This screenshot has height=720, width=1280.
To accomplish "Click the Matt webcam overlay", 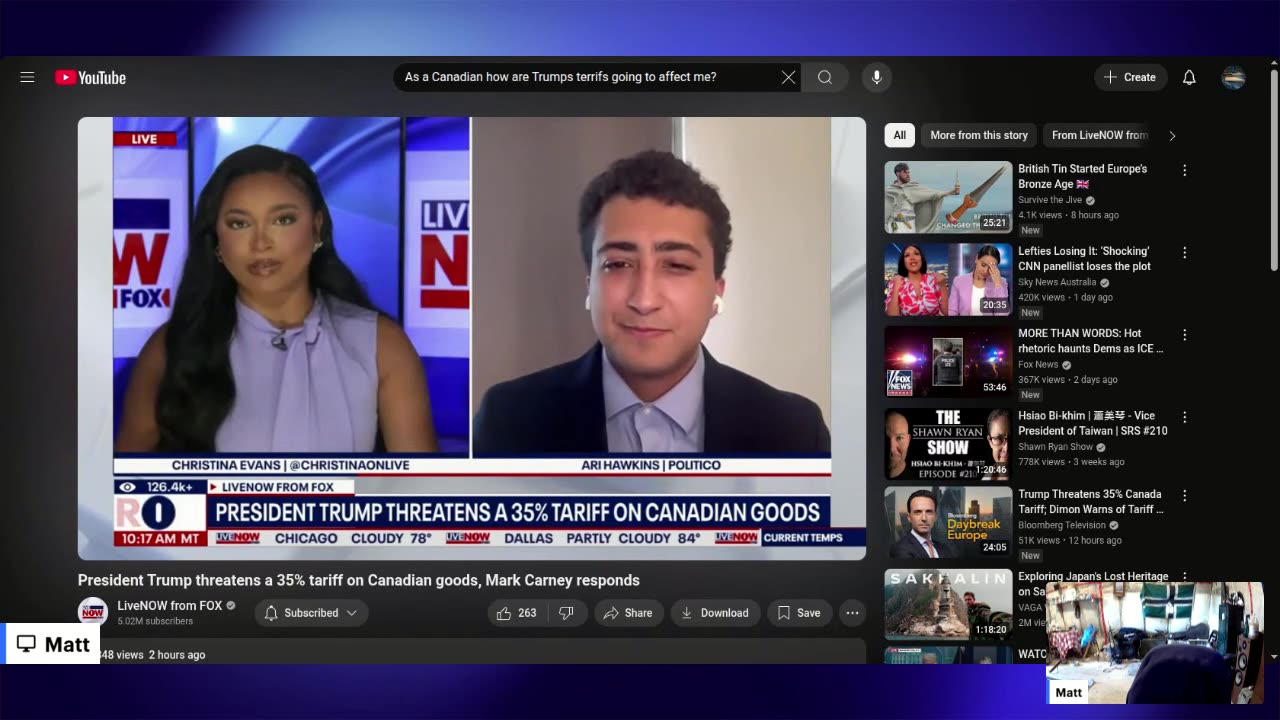I will (x=1155, y=643).
